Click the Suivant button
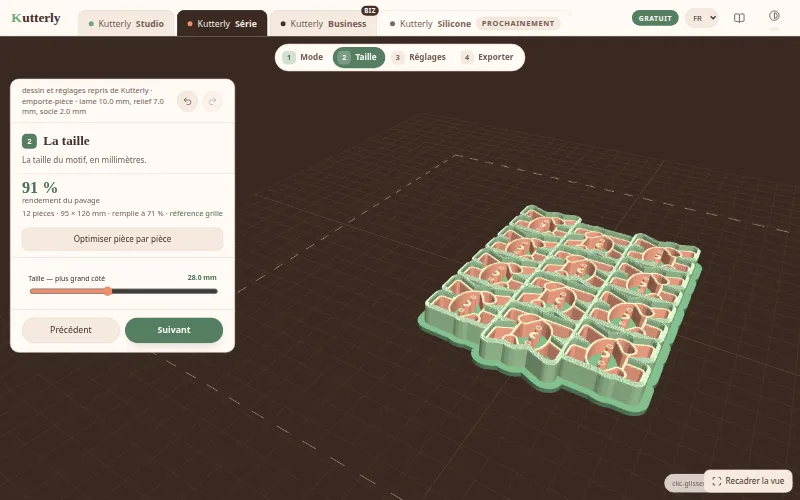The image size is (800, 500). (x=174, y=330)
